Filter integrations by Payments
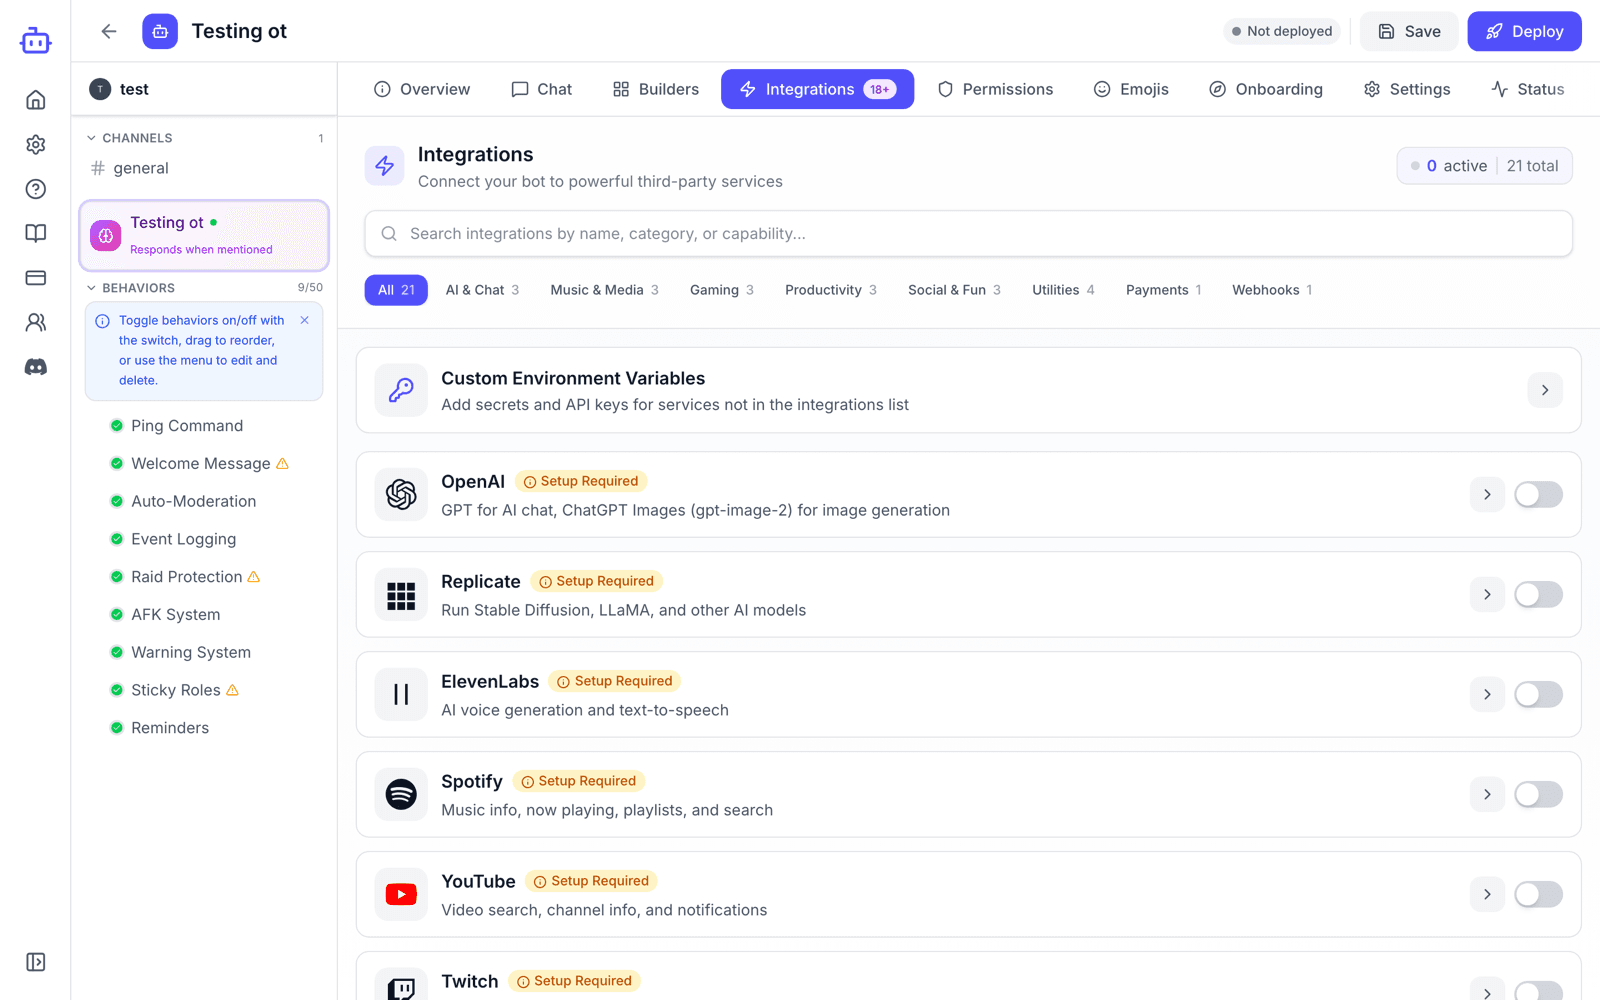This screenshot has height=1000, width=1600. click(1164, 290)
